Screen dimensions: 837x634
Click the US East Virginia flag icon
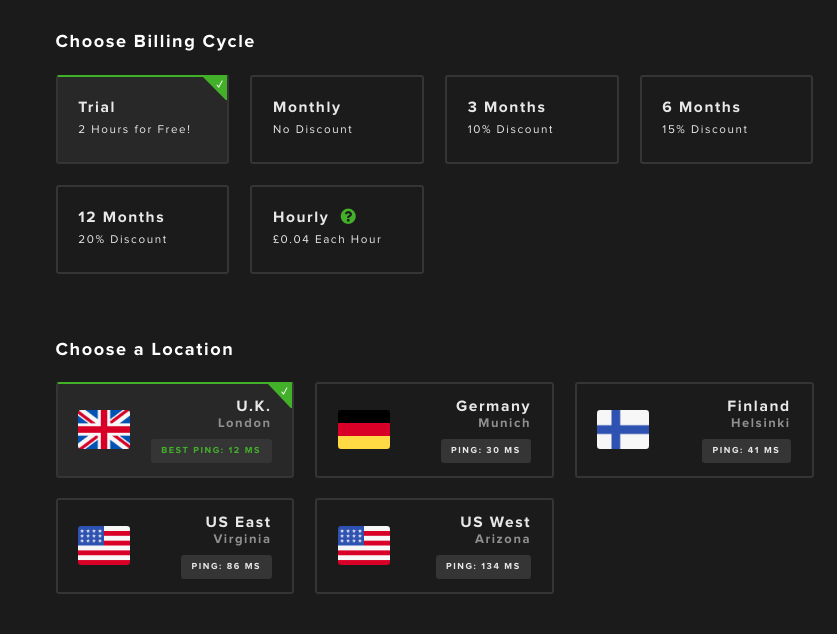[x=104, y=545]
